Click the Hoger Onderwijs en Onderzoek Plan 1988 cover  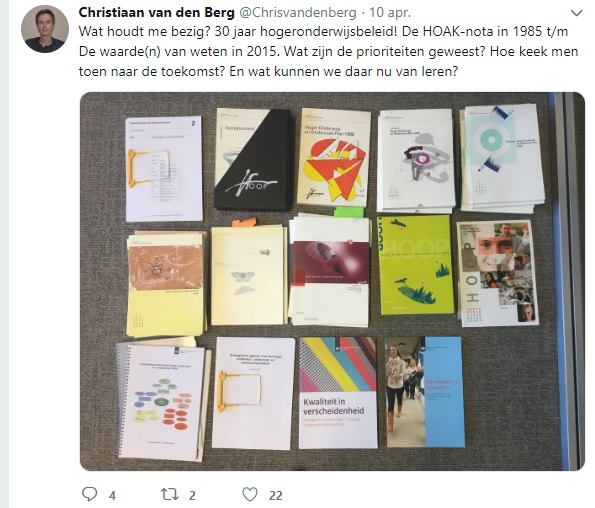(x=334, y=157)
